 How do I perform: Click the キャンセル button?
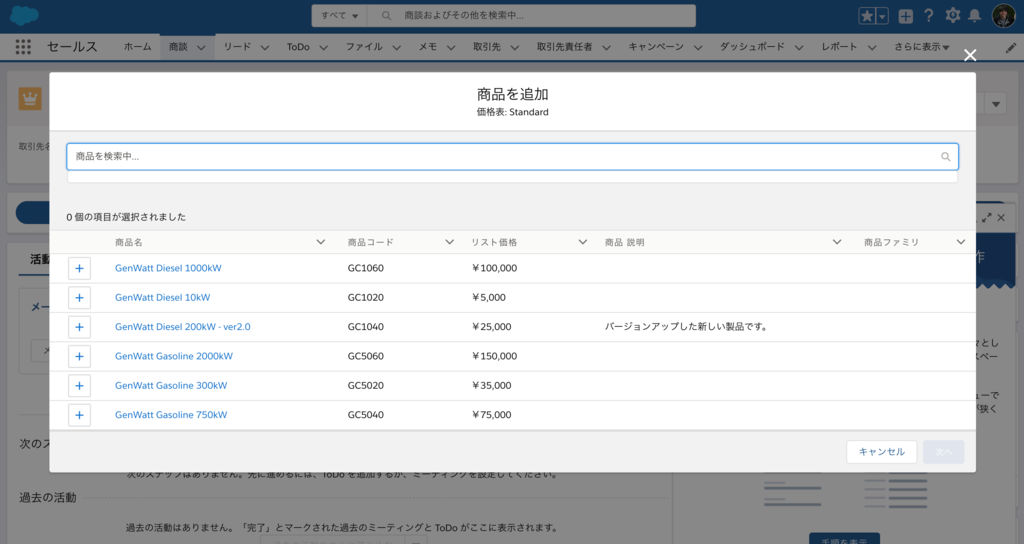(882, 452)
